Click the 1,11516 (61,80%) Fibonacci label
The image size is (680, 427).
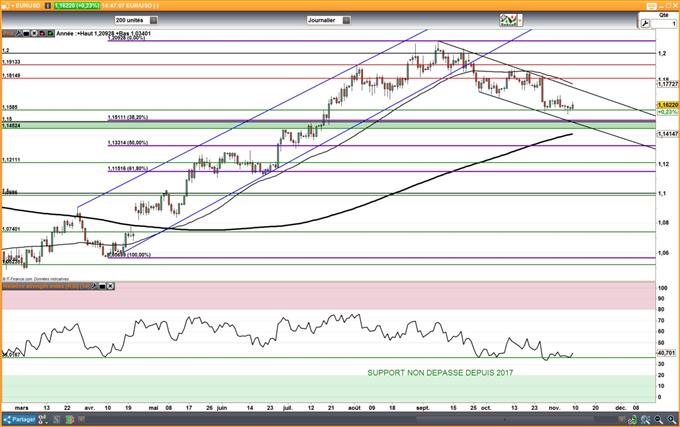(128, 168)
